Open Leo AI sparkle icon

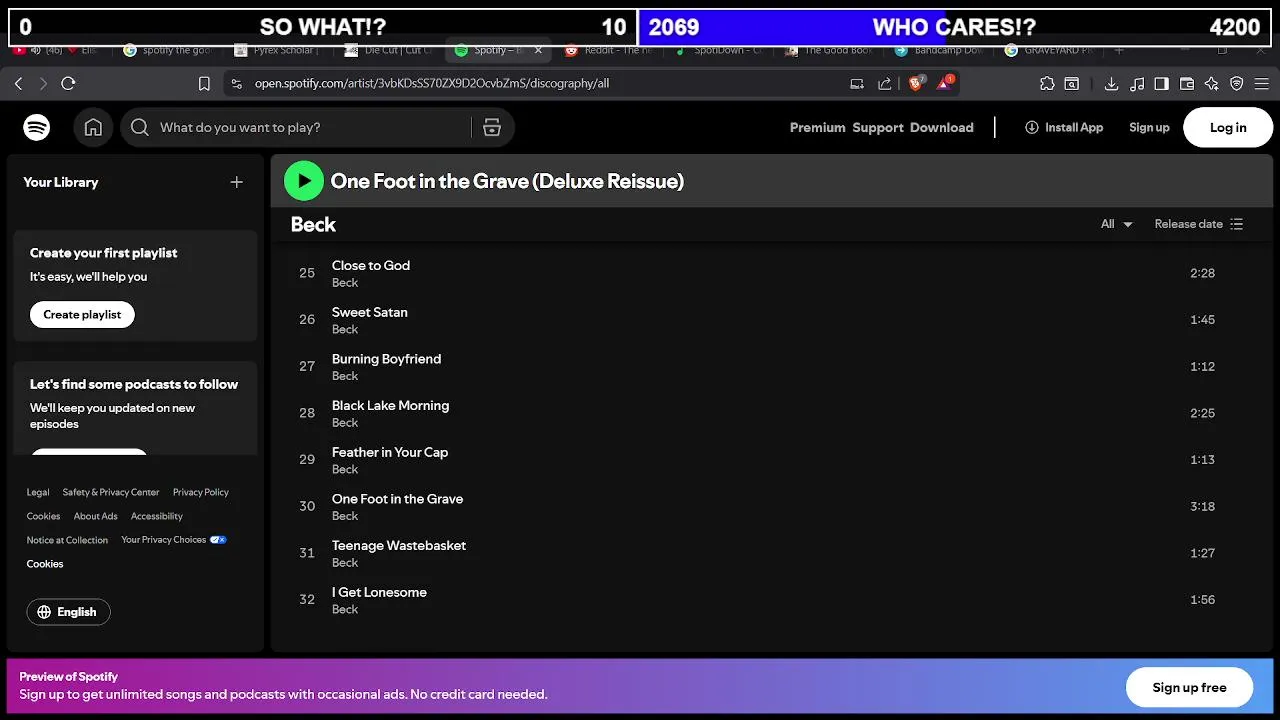pyautogui.click(x=1212, y=84)
